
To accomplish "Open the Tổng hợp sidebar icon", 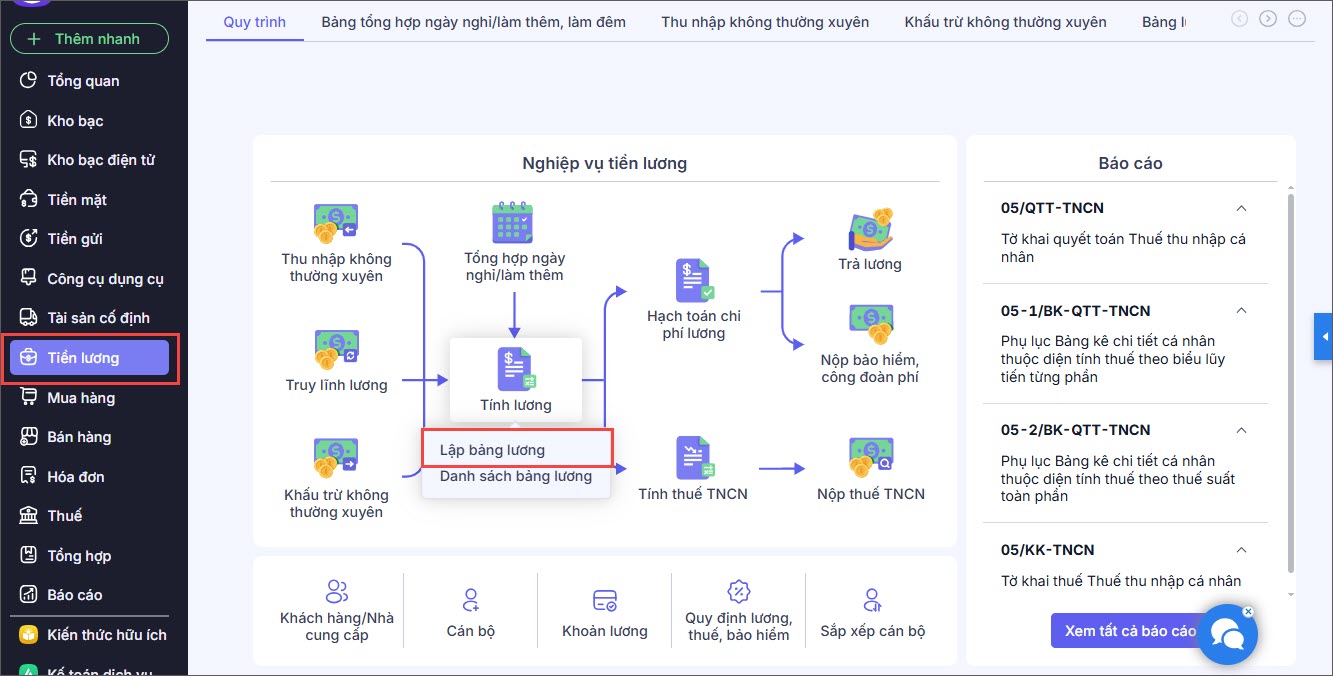I will pyautogui.click(x=29, y=556).
